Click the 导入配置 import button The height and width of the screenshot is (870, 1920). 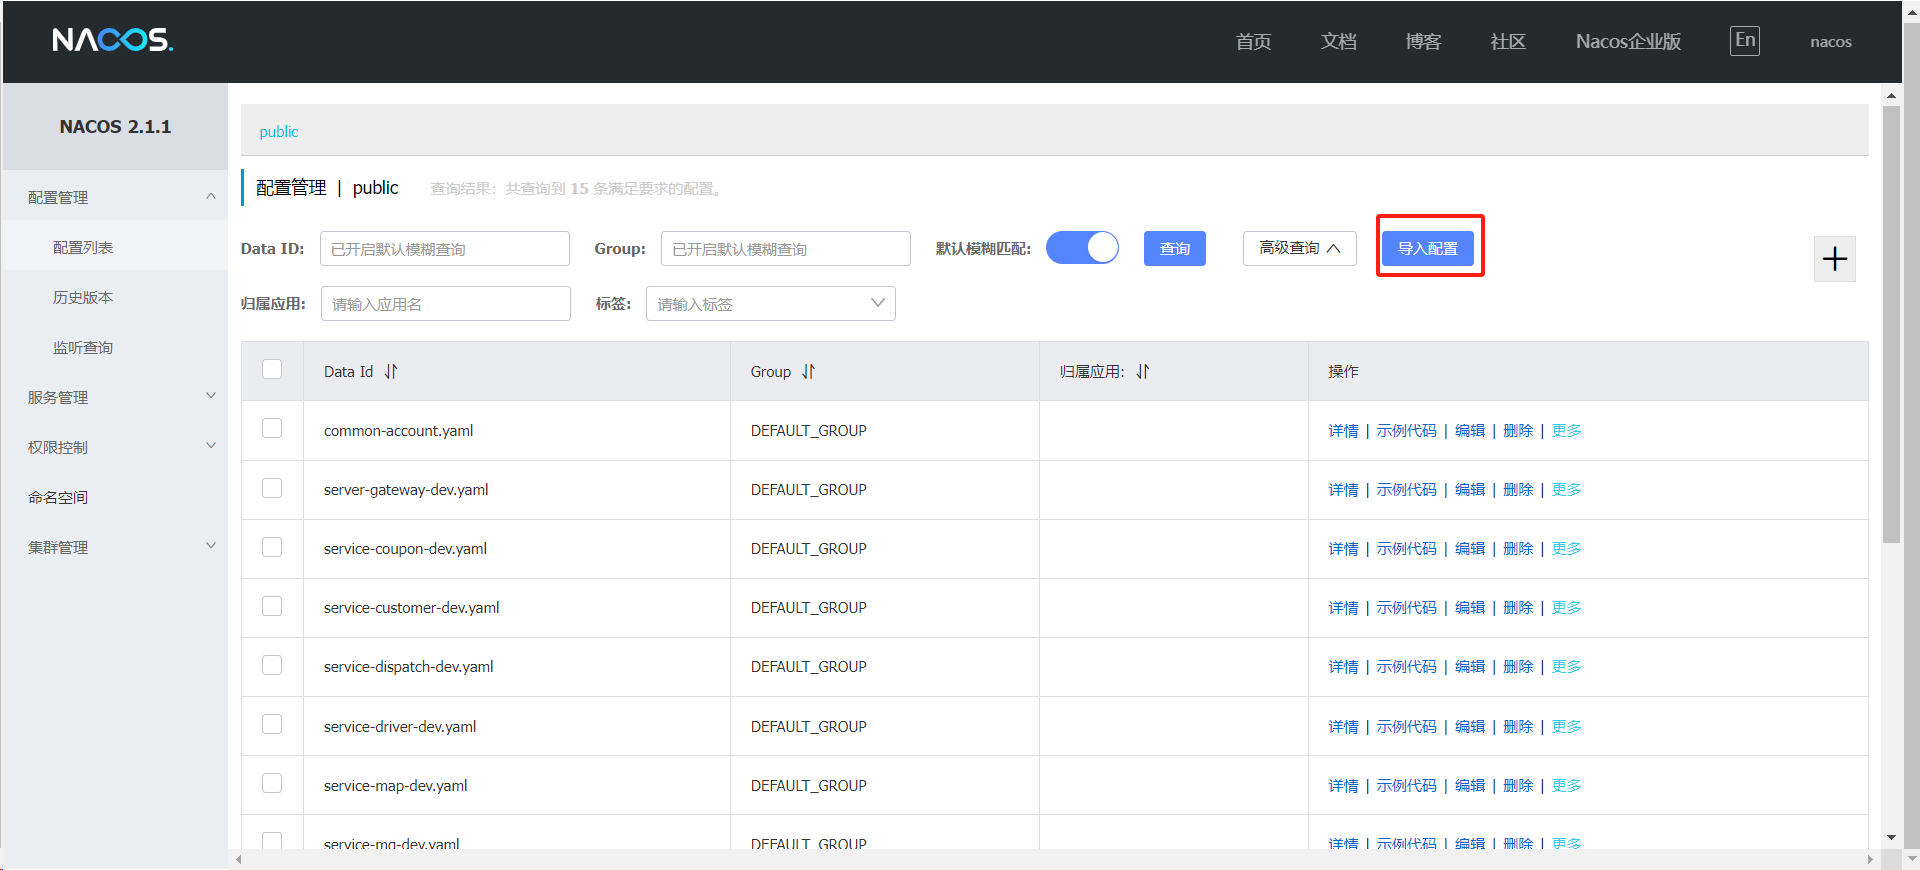pos(1428,248)
